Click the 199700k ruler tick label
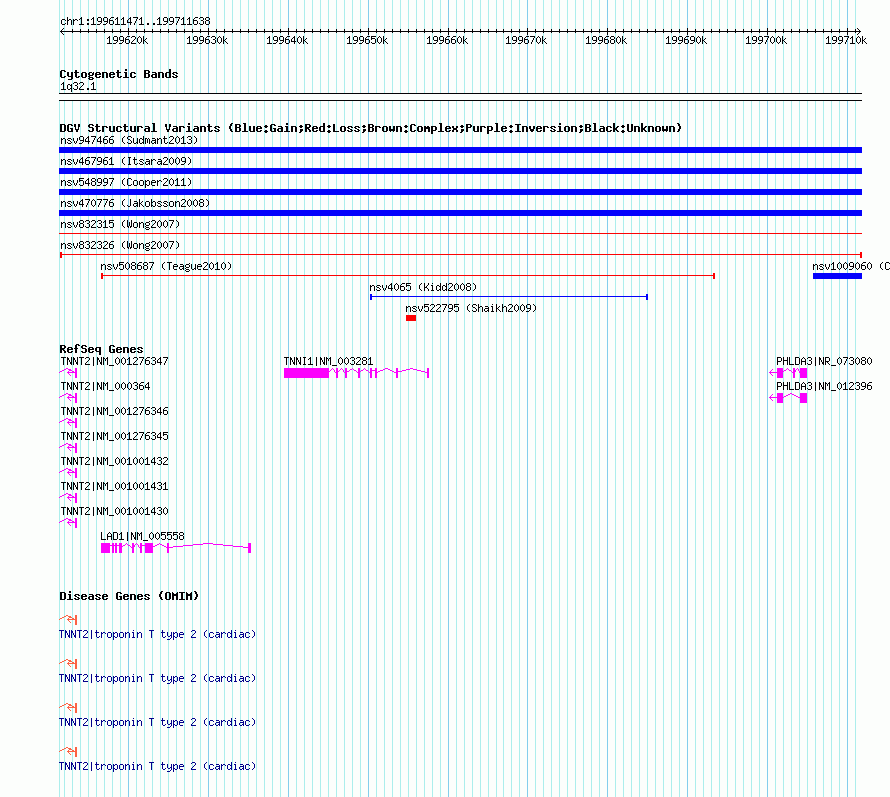The width and height of the screenshot is (890, 797). click(766, 40)
